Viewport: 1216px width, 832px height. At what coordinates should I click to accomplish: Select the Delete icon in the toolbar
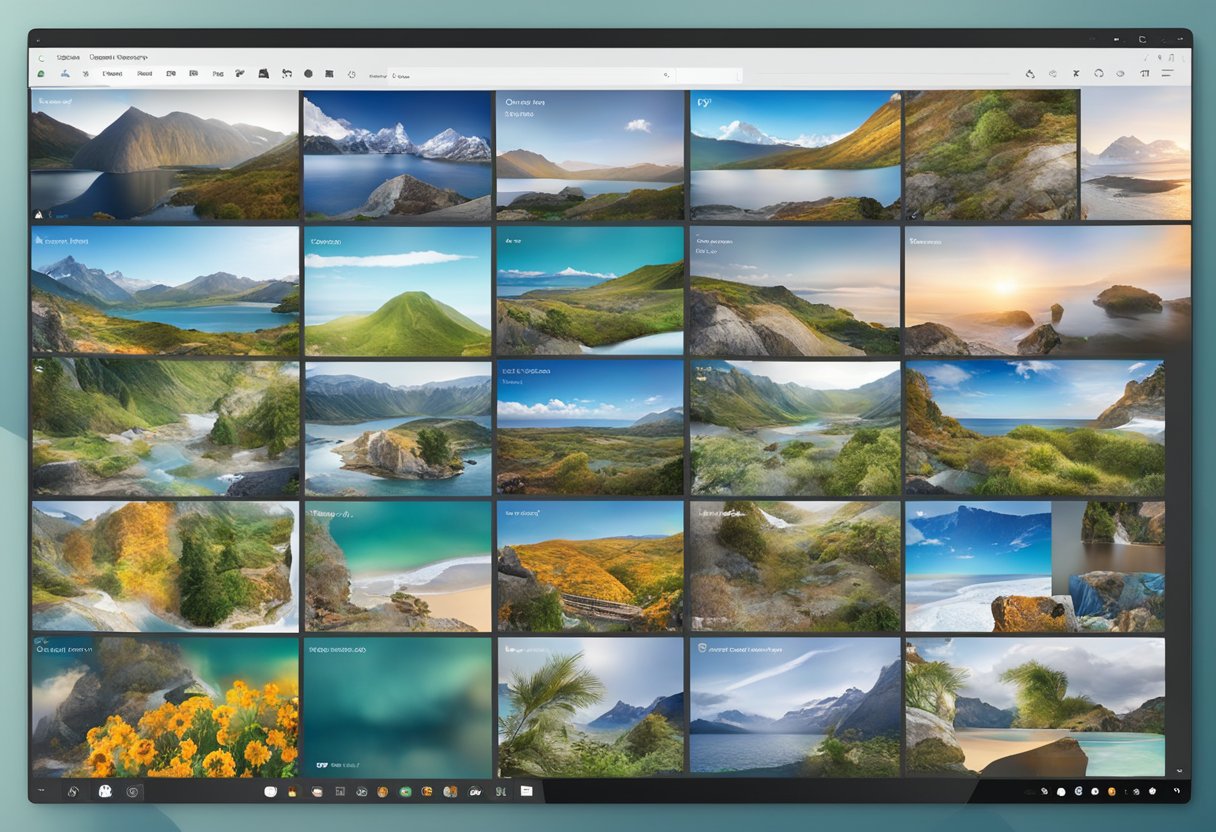(1075, 73)
